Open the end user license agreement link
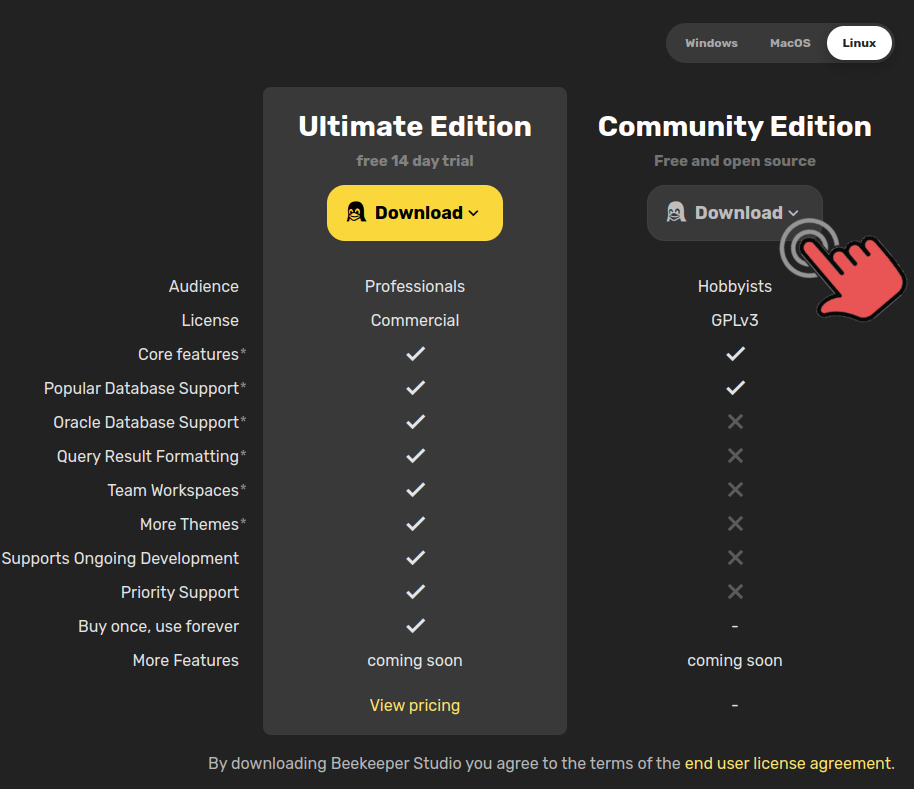914x789 pixels. pos(788,763)
